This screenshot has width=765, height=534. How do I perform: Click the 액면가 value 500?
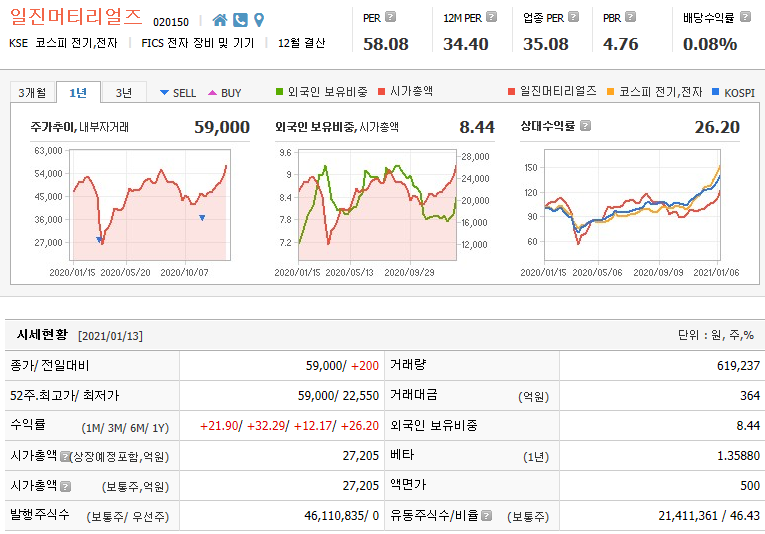coord(750,486)
